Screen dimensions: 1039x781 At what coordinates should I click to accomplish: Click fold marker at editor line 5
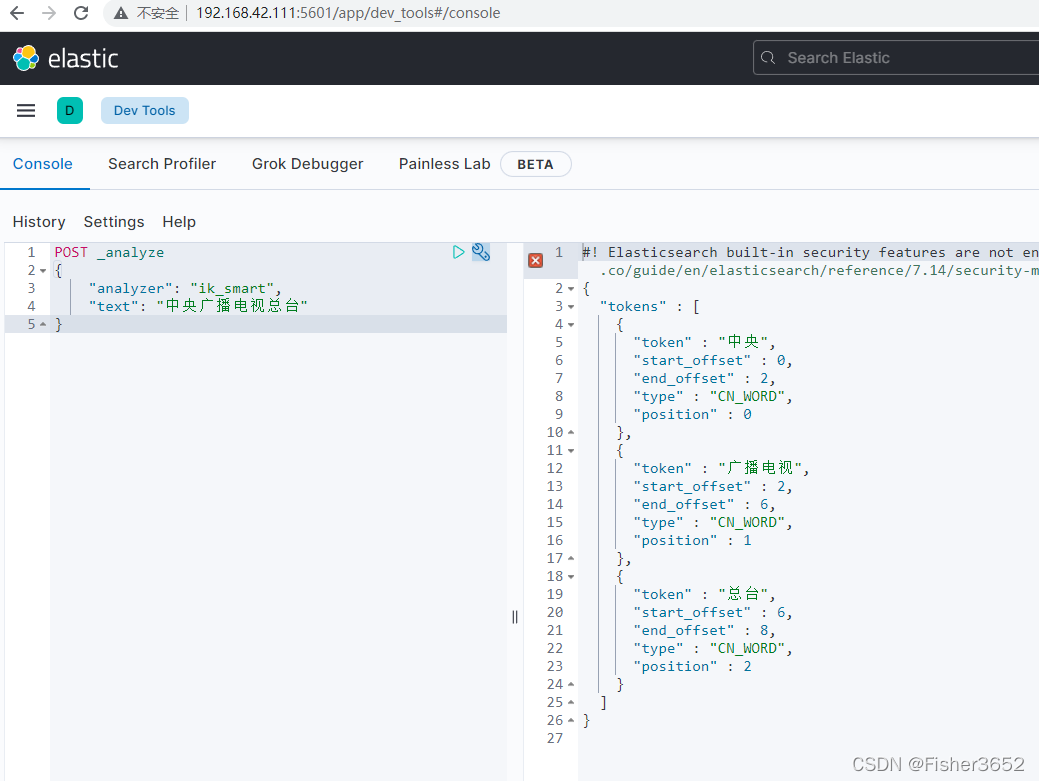pyautogui.click(x=43, y=325)
